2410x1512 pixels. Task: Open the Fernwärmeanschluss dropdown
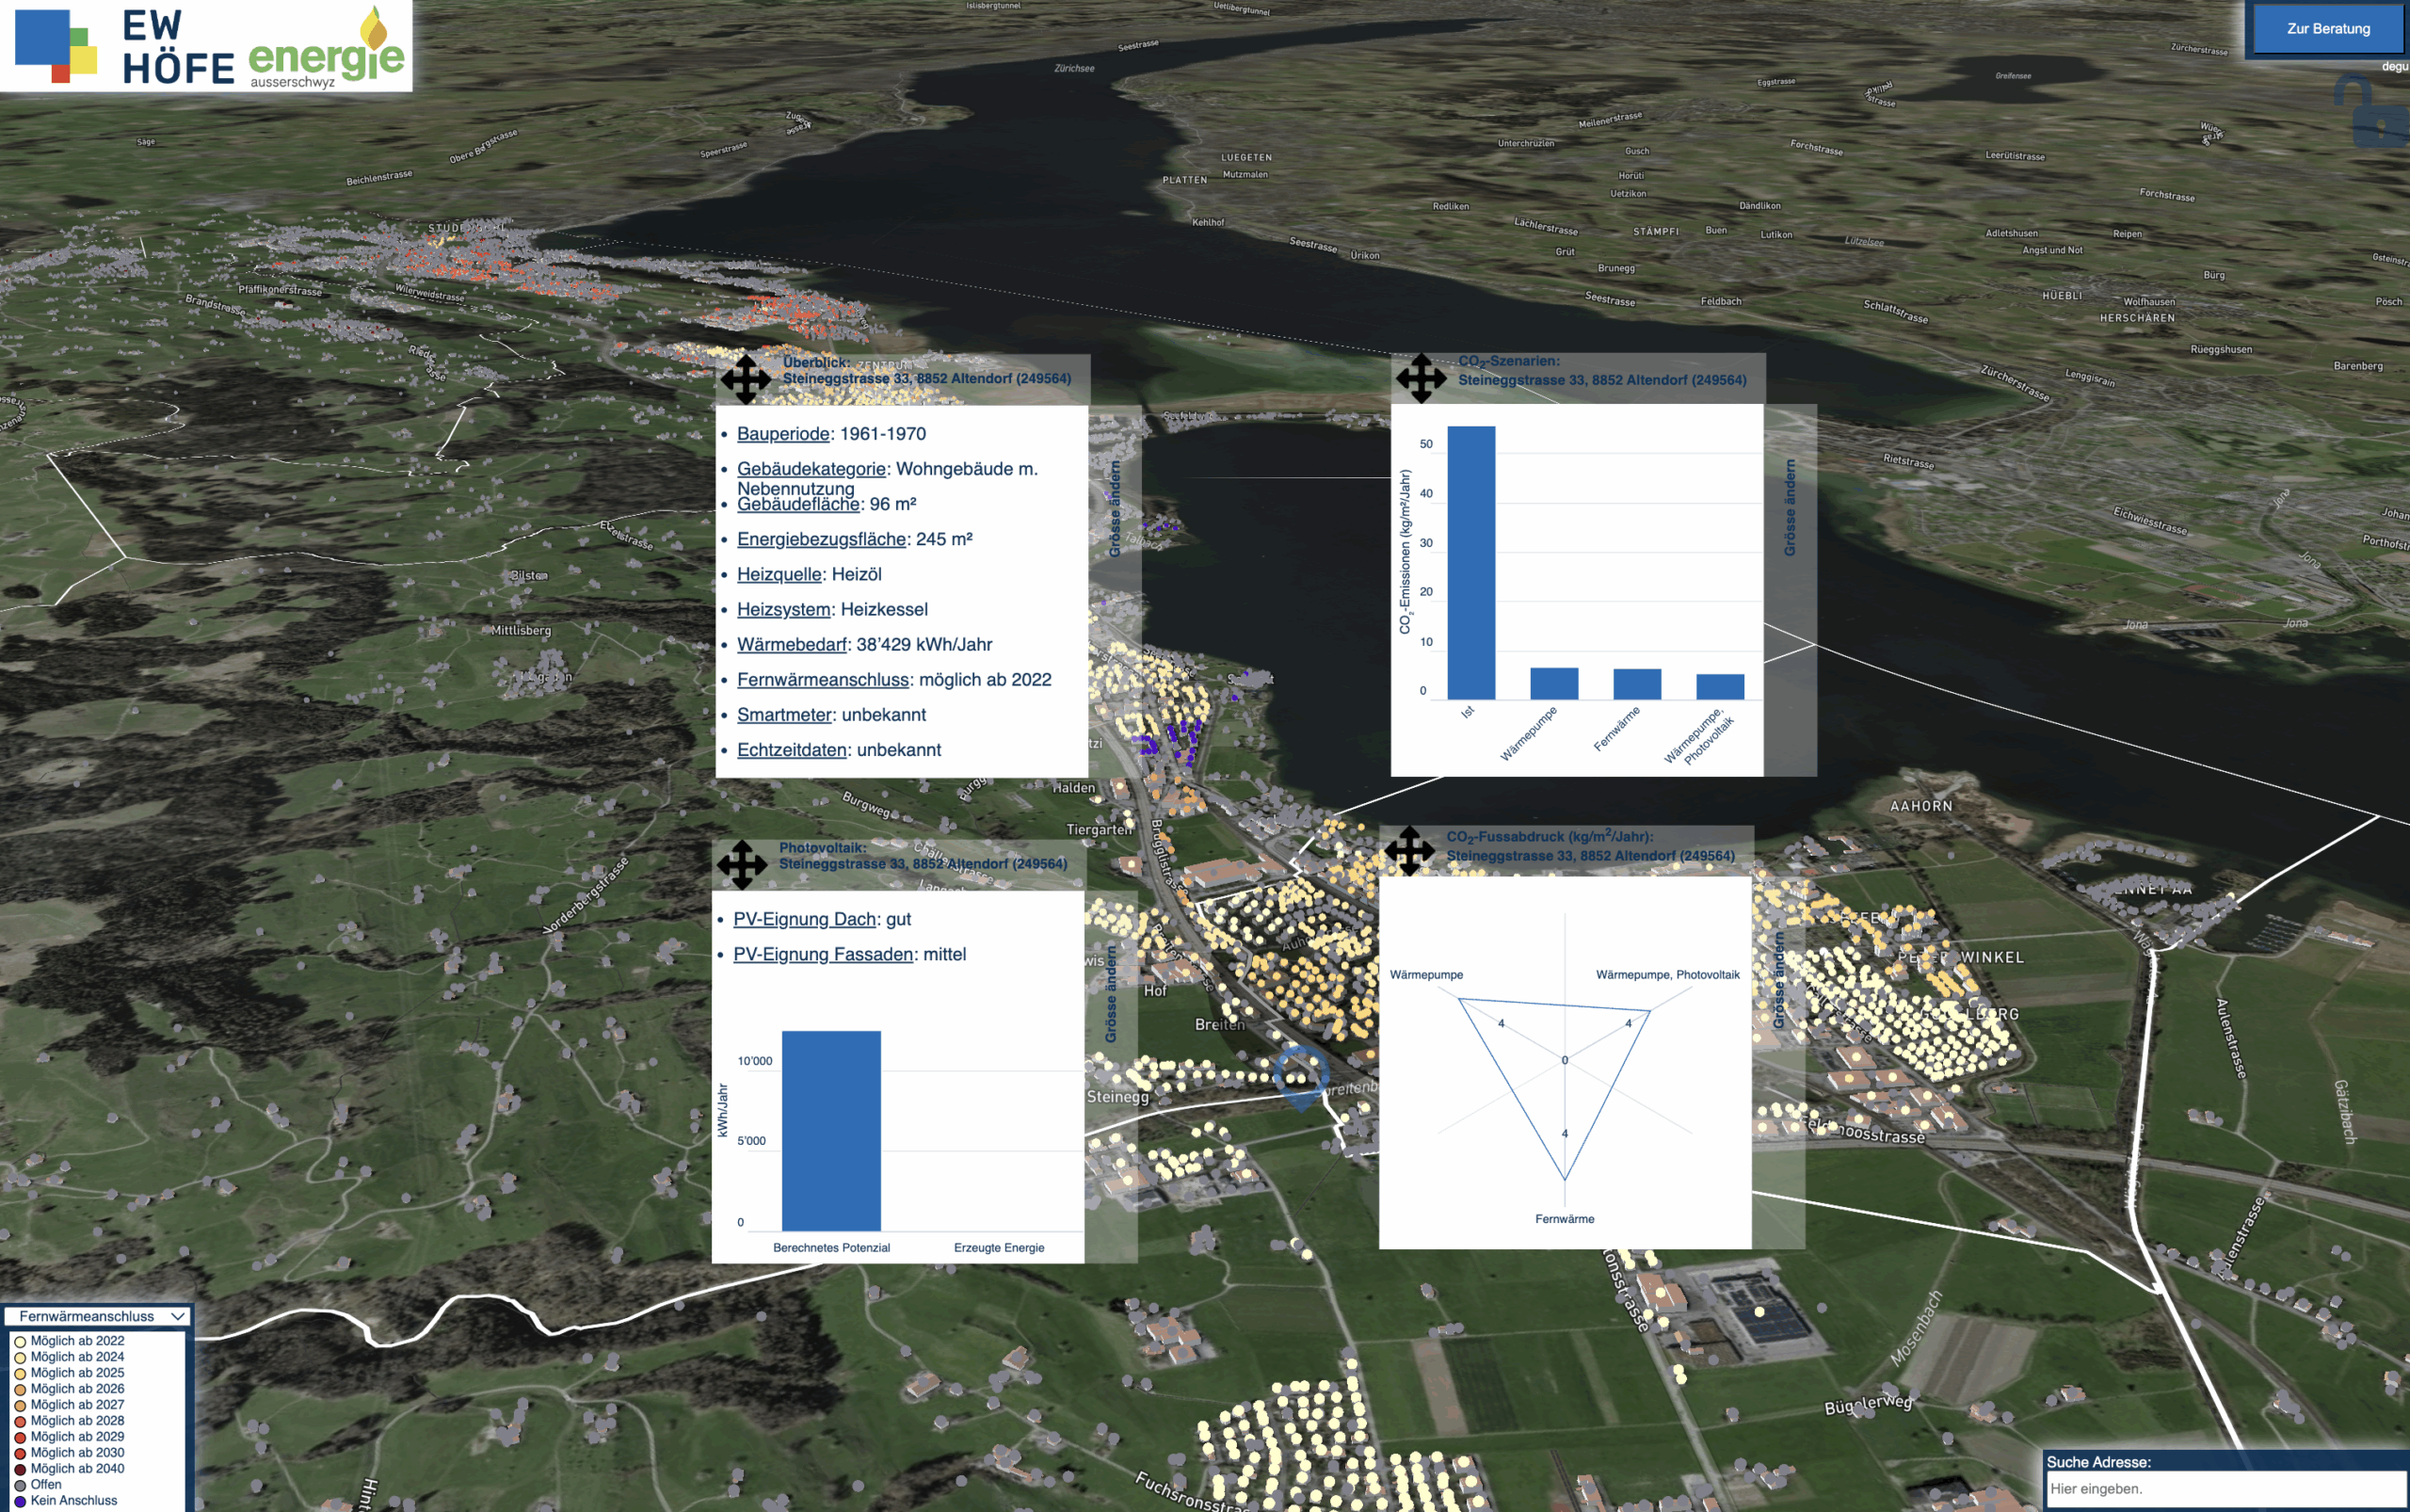(96, 1316)
